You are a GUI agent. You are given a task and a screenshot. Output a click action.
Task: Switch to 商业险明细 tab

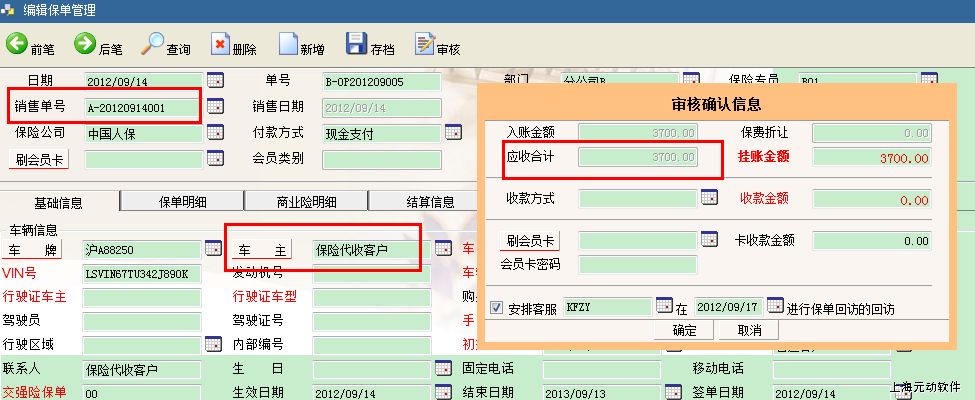pyautogui.click(x=306, y=202)
